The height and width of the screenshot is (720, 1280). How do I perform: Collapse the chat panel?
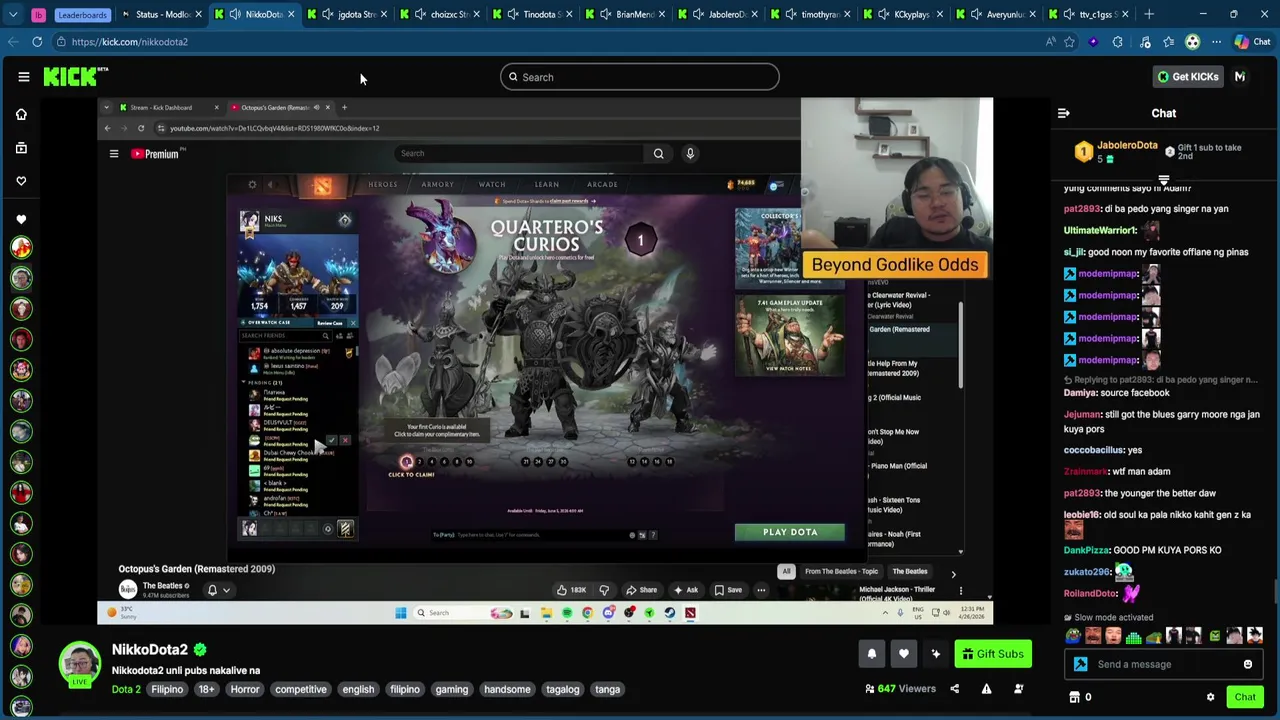pos(1063,113)
